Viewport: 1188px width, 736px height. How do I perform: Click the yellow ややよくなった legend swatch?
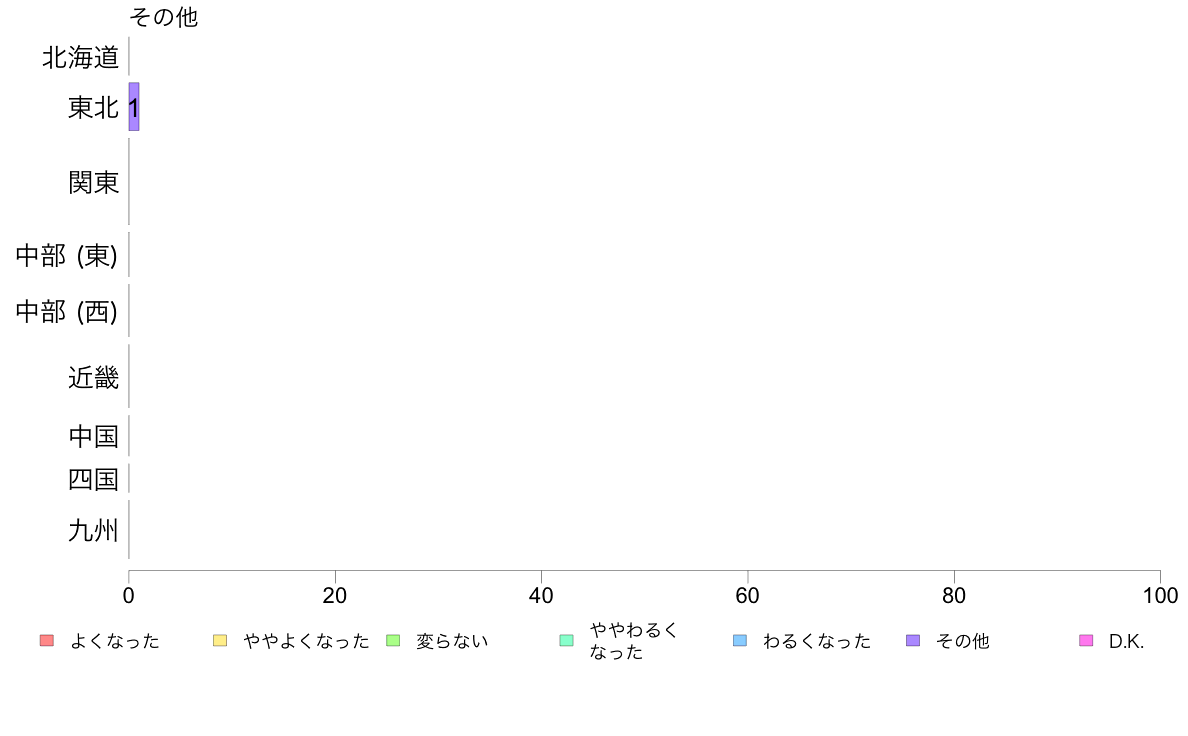pyautogui.click(x=220, y=640)
